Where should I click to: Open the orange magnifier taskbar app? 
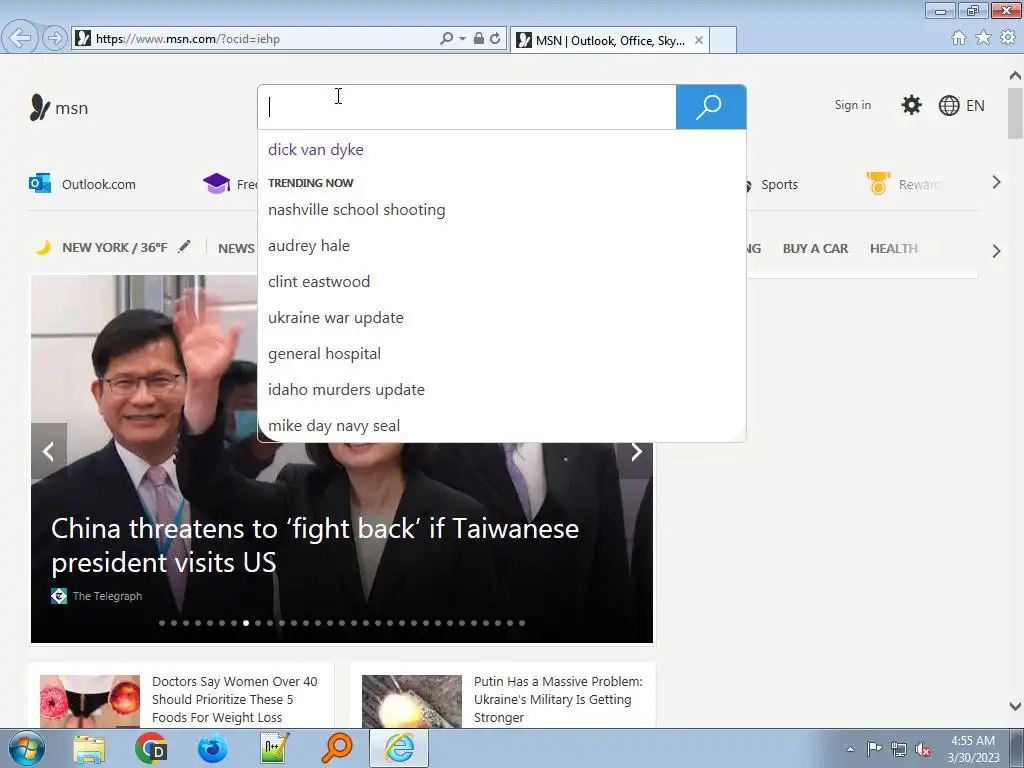[337, 748]
